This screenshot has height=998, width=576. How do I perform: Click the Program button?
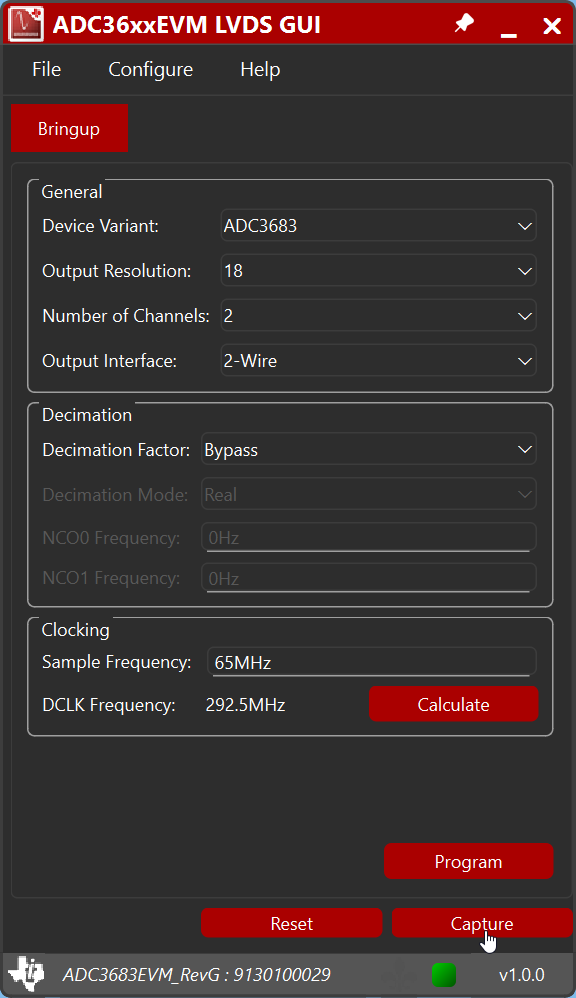coord(468,861)
